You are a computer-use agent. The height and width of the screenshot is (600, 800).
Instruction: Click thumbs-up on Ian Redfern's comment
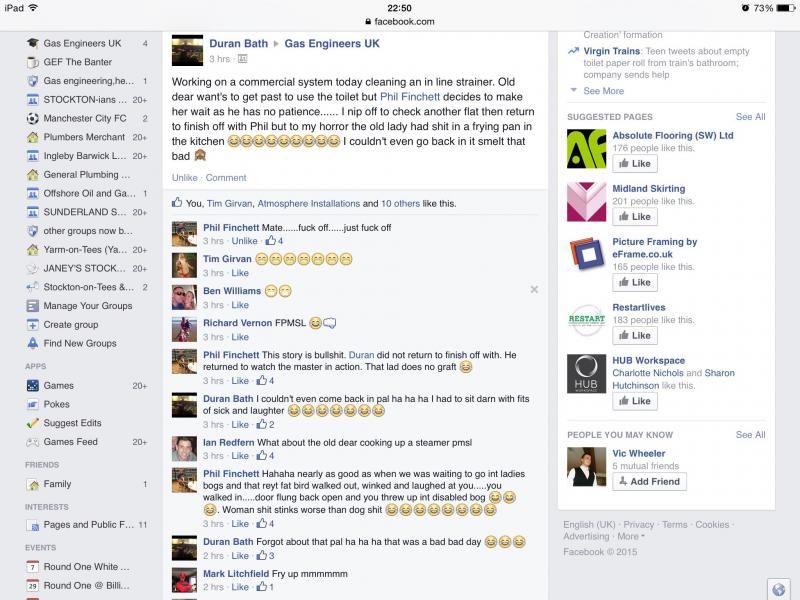[262, 455]
